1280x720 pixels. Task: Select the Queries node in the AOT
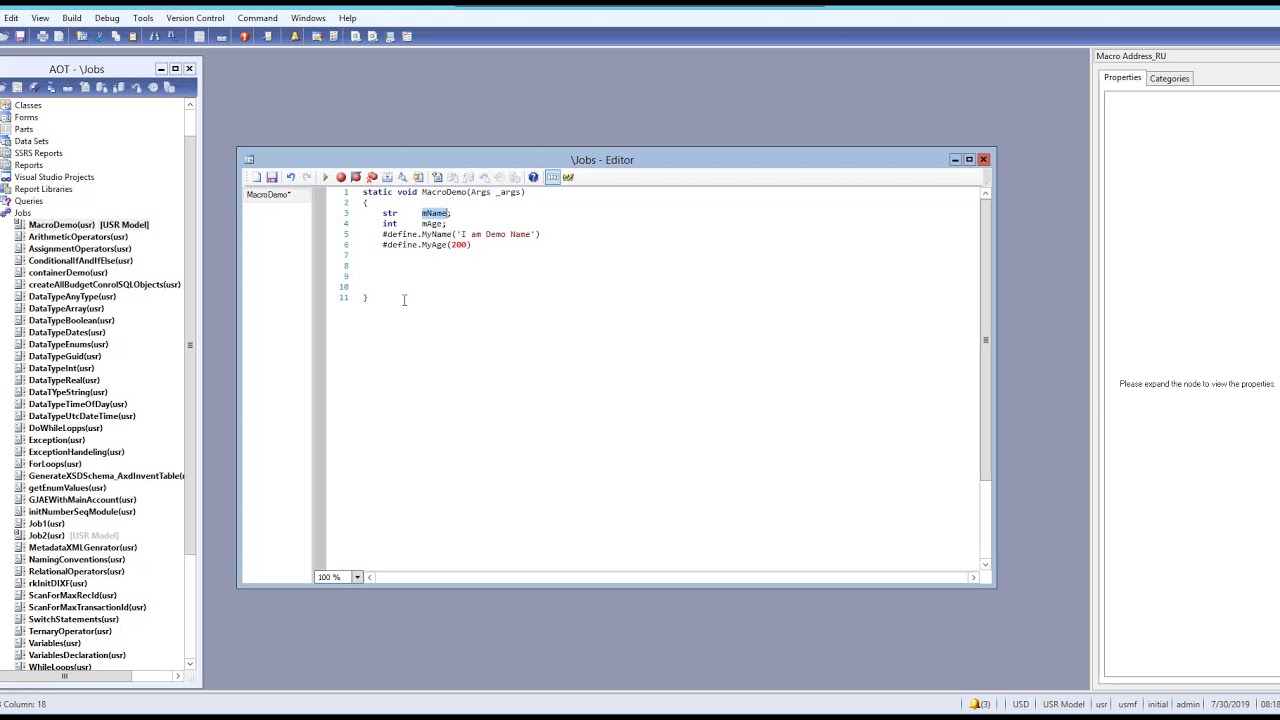click(28, 201)
